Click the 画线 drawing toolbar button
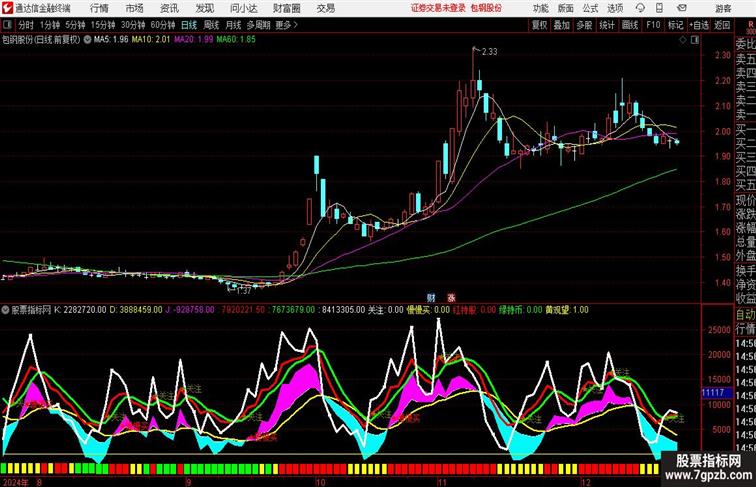756x487 pixels. tap(630, 25)
